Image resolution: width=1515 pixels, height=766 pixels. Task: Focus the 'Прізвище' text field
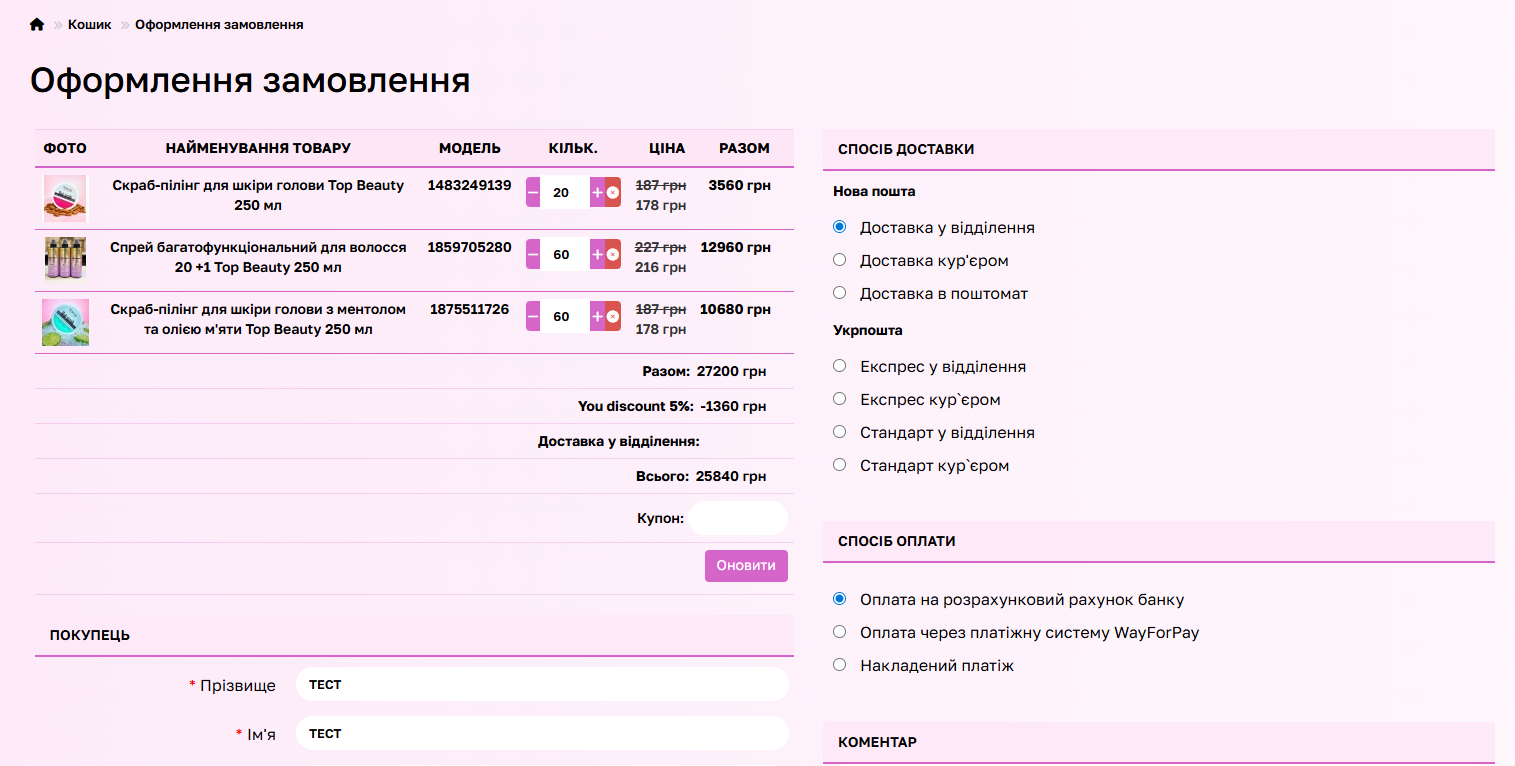tap(542, 685)
